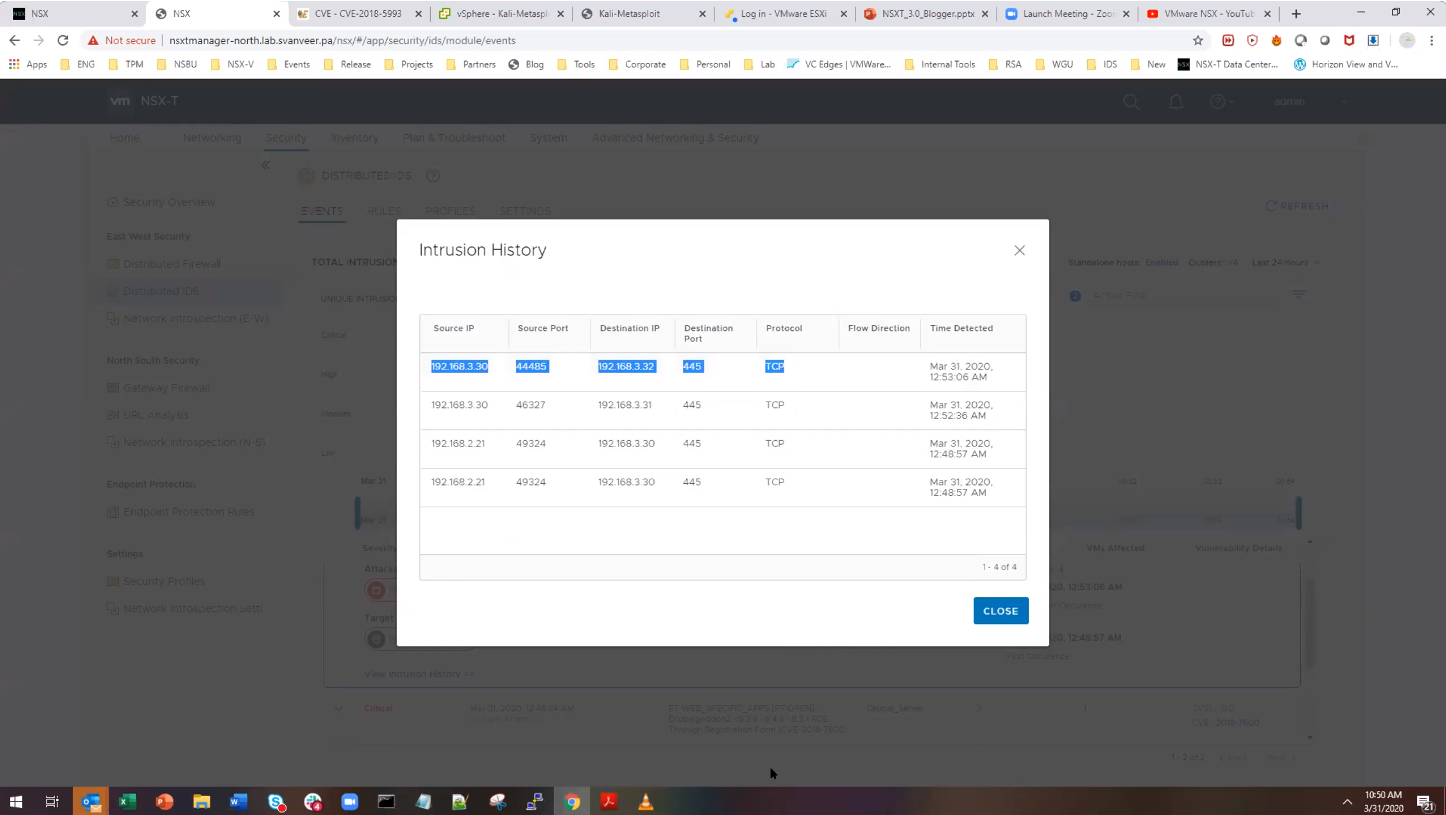Switch to the Kali-Metasploit browser tab
The image size is (1446, 815).
(640, 14)
